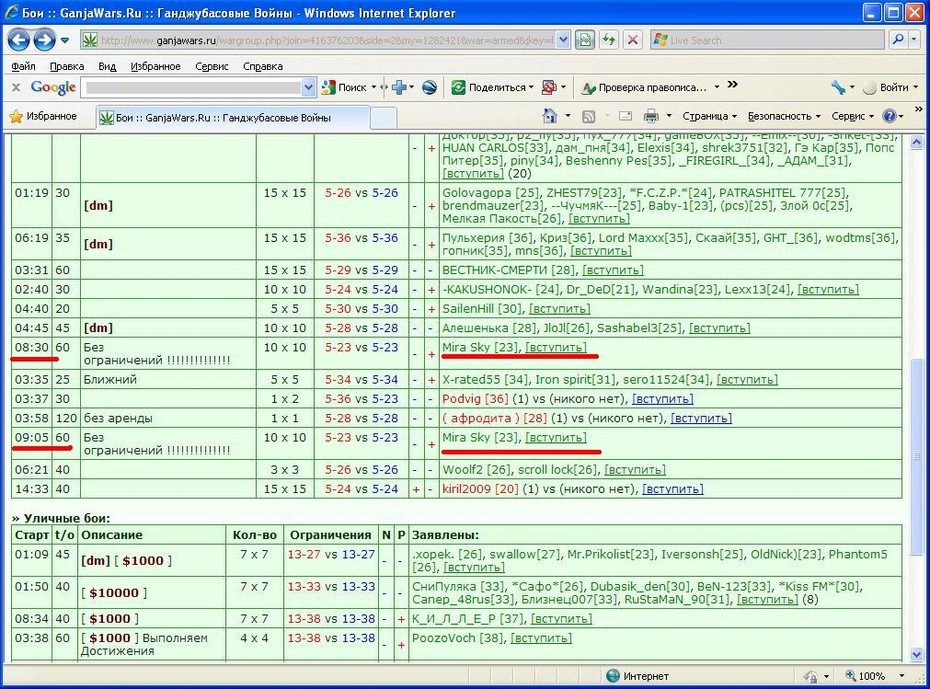The width and height of the screenshot is (930, 689).
Task: Go forward with the Forward arrow button
Action: pos(44,40)
